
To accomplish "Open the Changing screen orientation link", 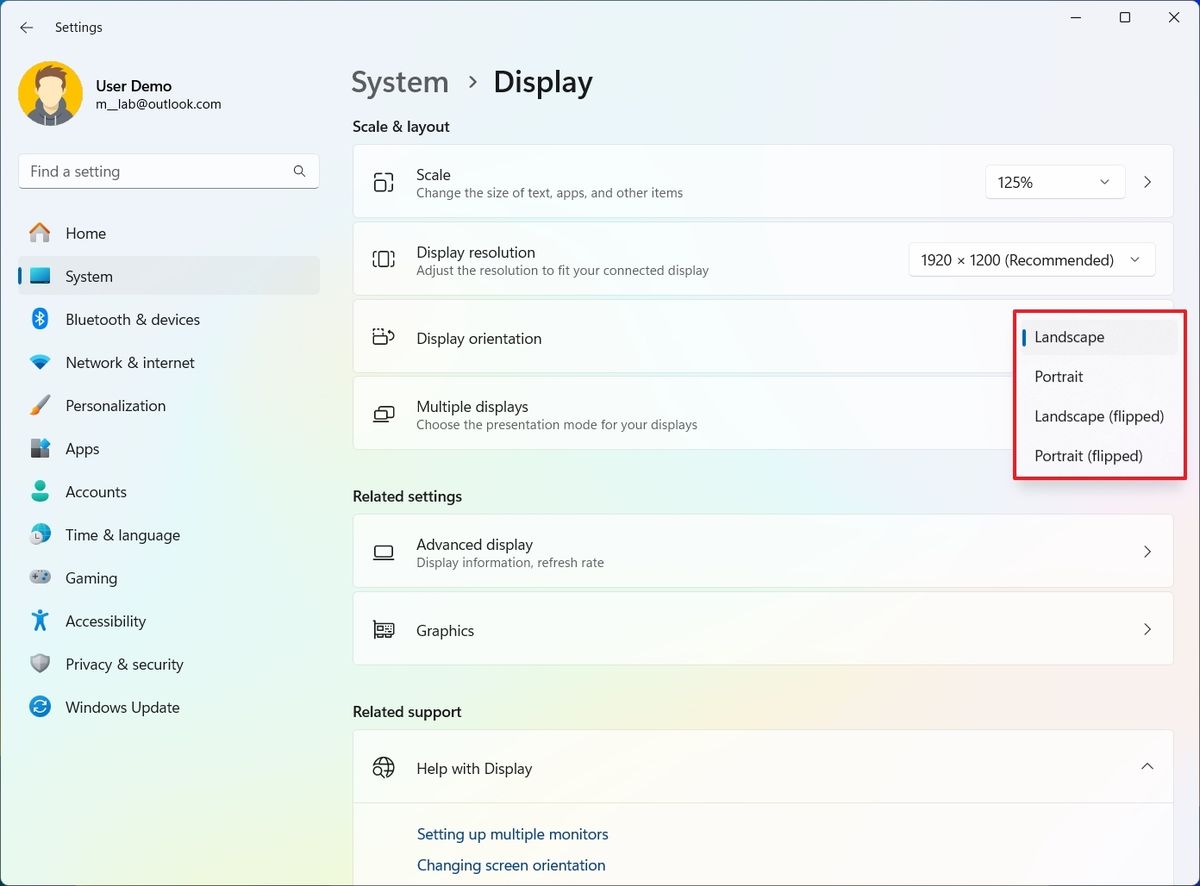I will (x=511, y=865).
